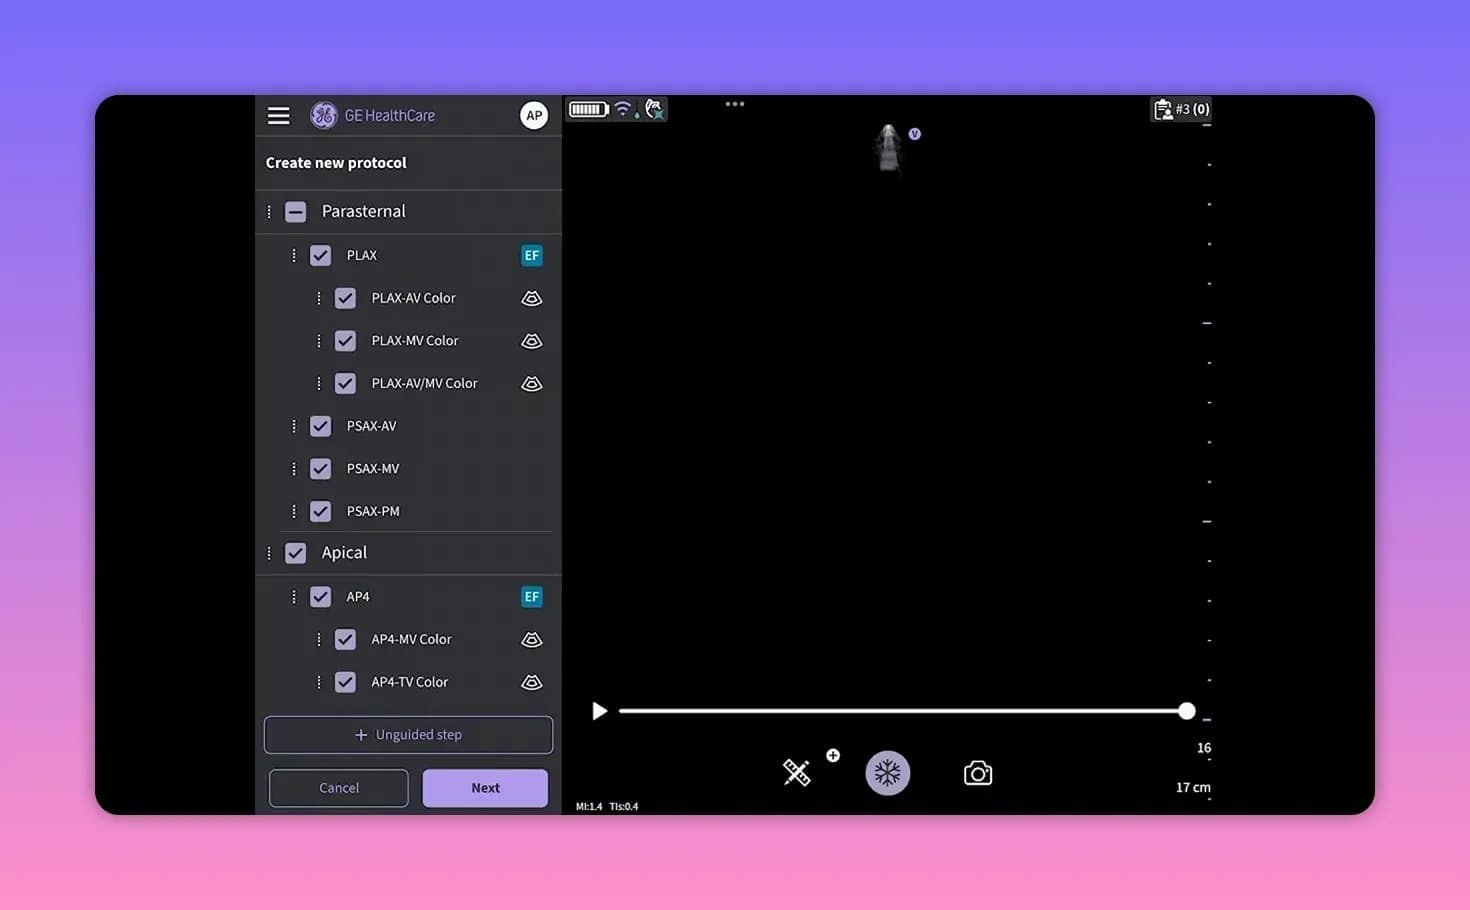Play the cine loop
Image resolution: width=1470 pixels, height=910 pixels.
(600, 711)
